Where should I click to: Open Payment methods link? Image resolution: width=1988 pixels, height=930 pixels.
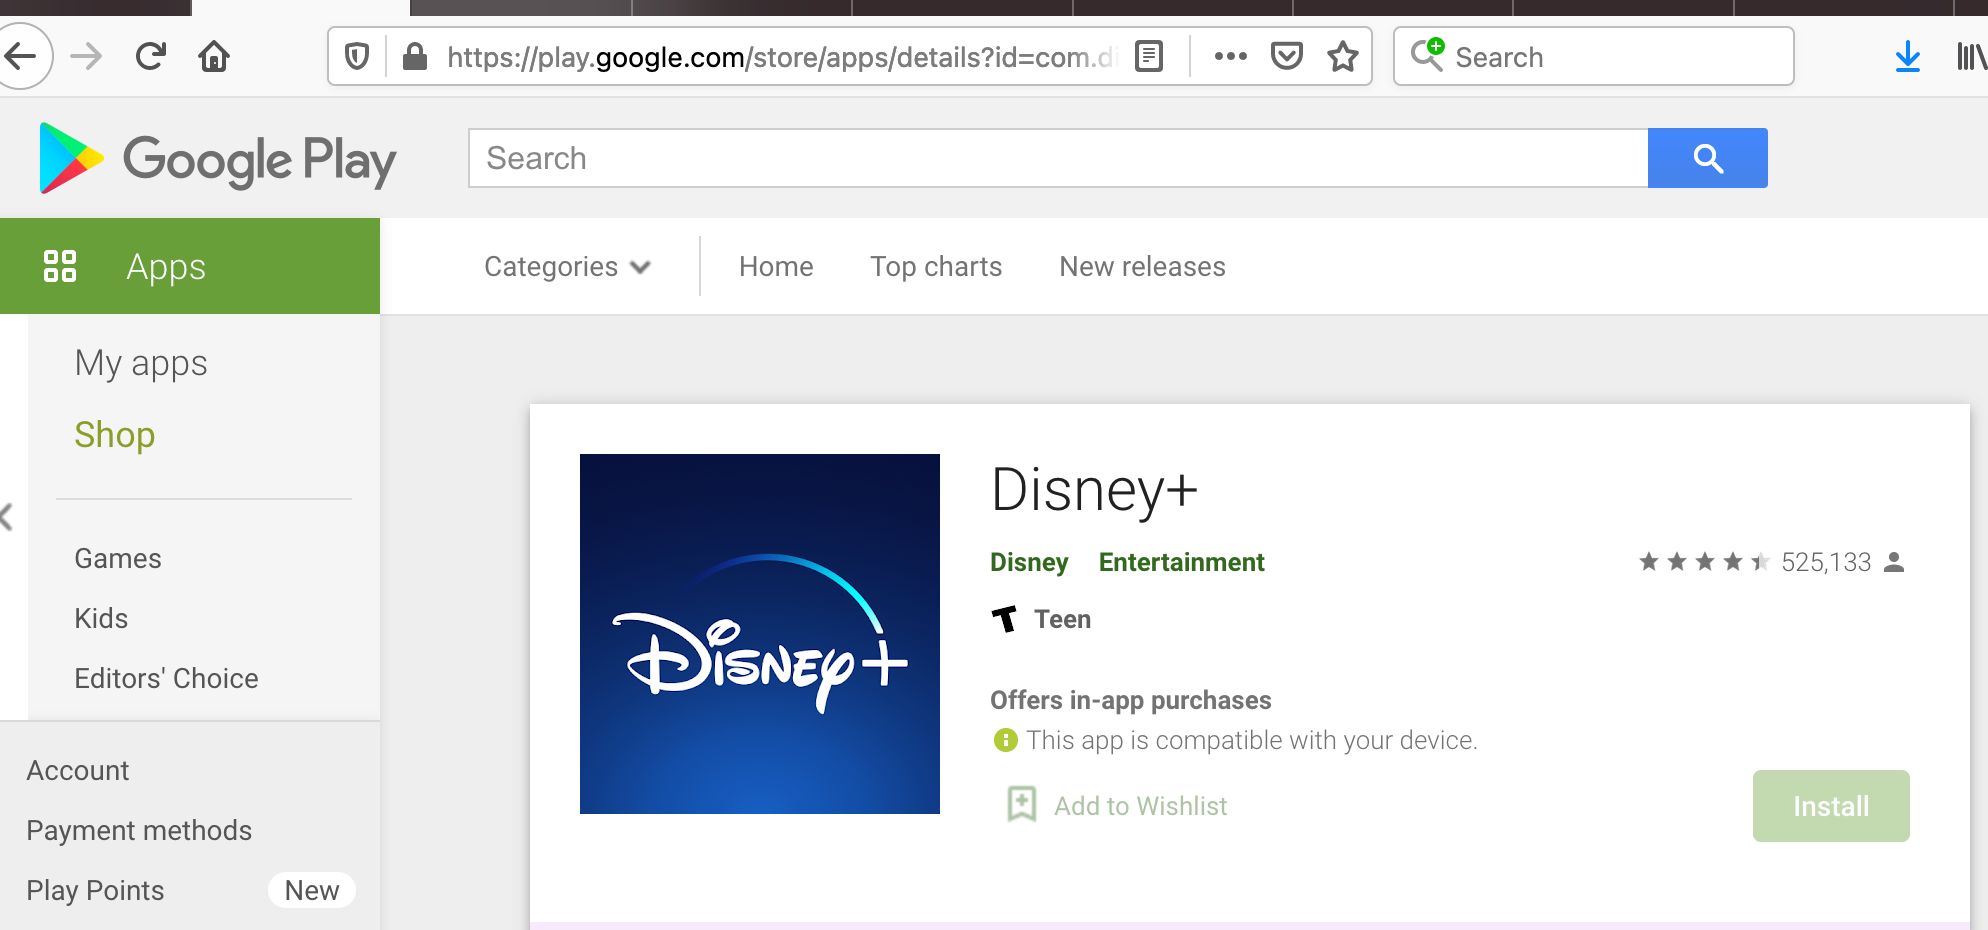[x=139, y=831]
